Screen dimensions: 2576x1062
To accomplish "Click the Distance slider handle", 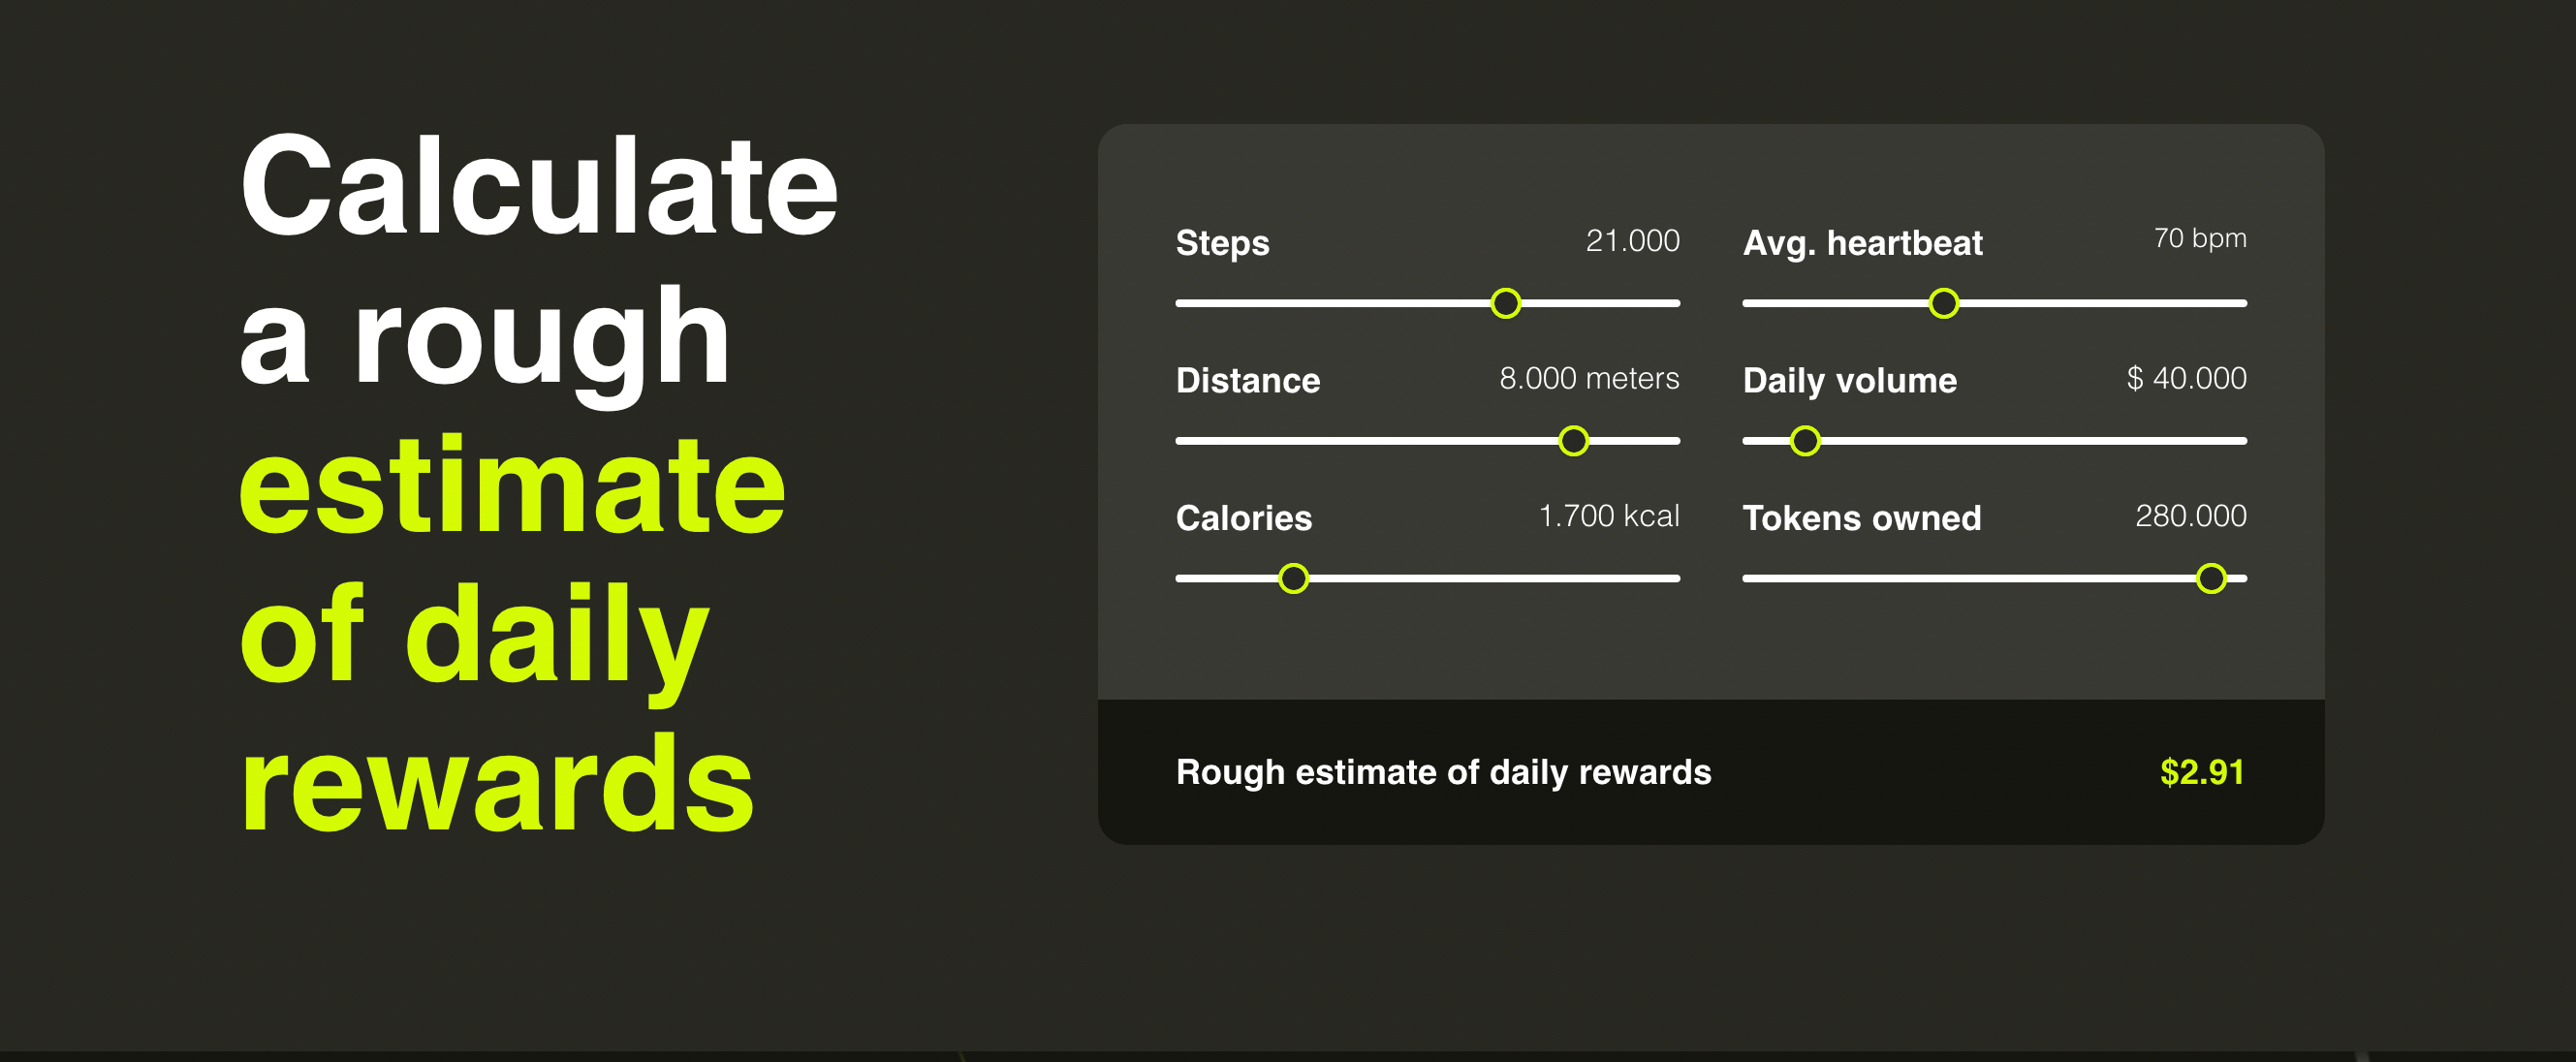I will coord(1573,441).
